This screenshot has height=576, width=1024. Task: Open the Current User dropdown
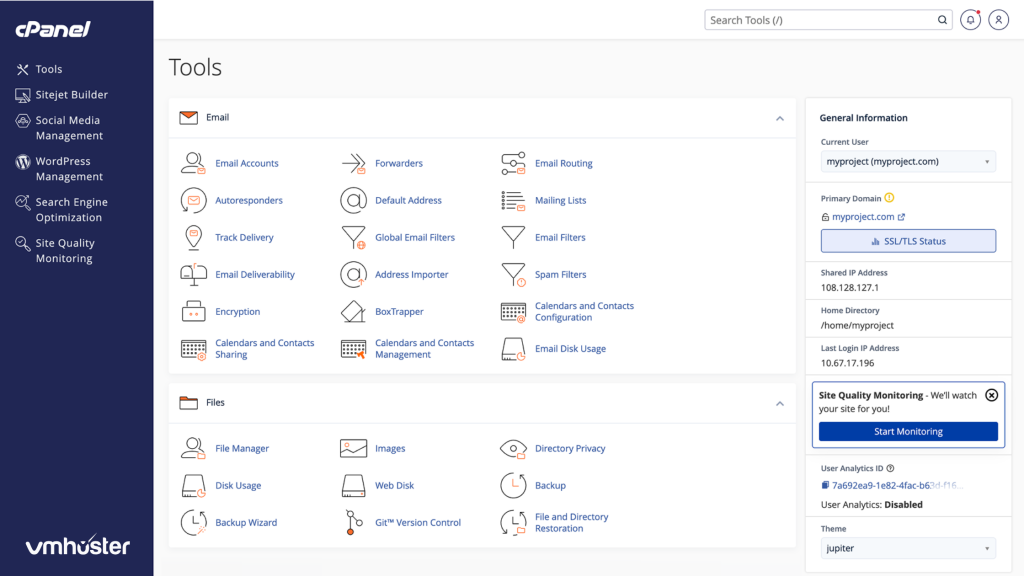(x=907, y=161)
